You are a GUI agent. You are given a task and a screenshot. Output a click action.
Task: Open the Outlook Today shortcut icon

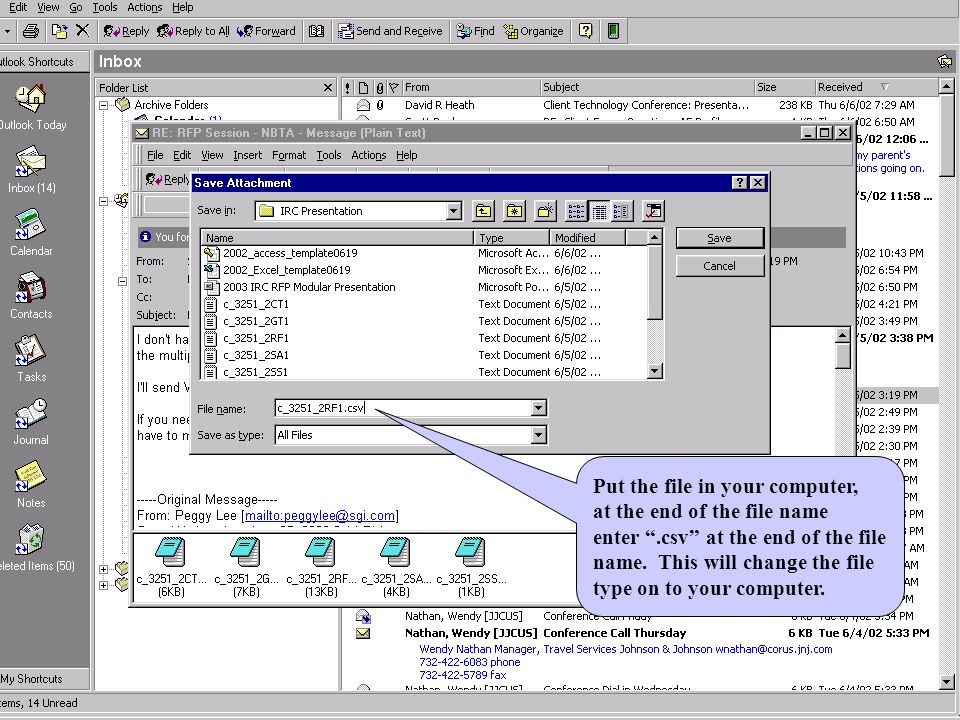[31, 99]
